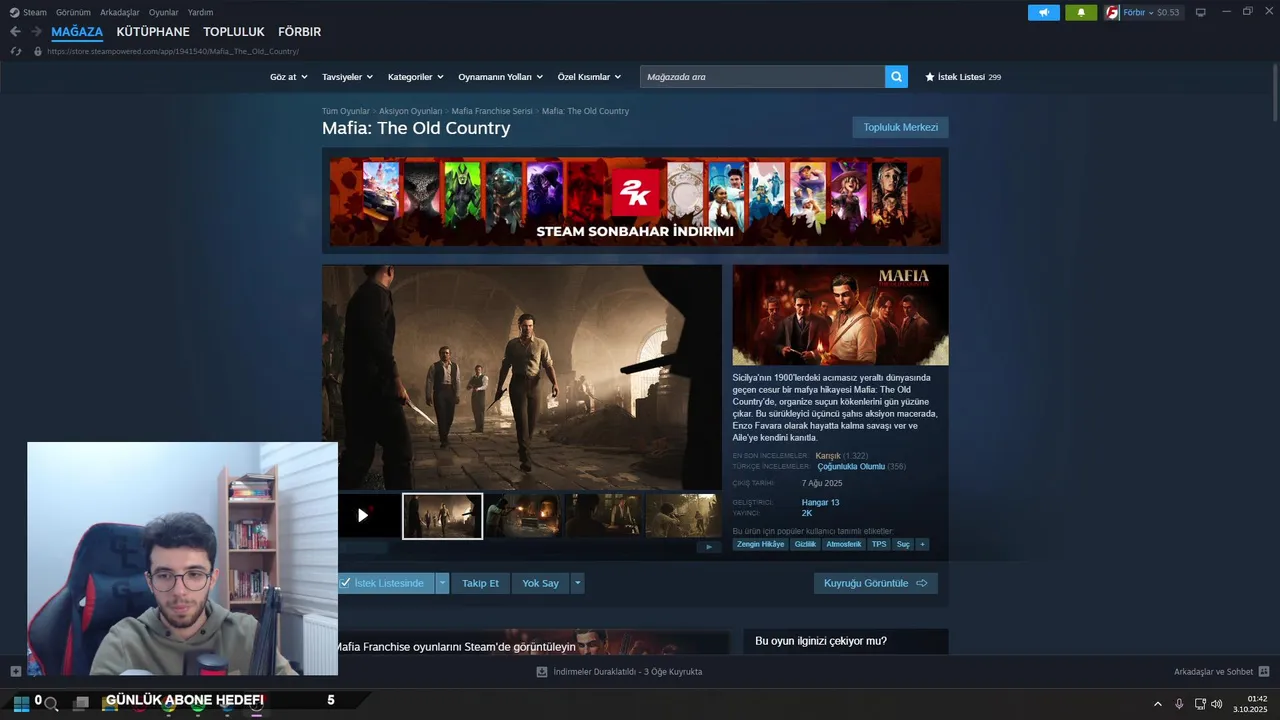The image size is (1280, 720).
Task: Open the Tüm Oyunlar breadcrumb
Action: pos(345,111)
